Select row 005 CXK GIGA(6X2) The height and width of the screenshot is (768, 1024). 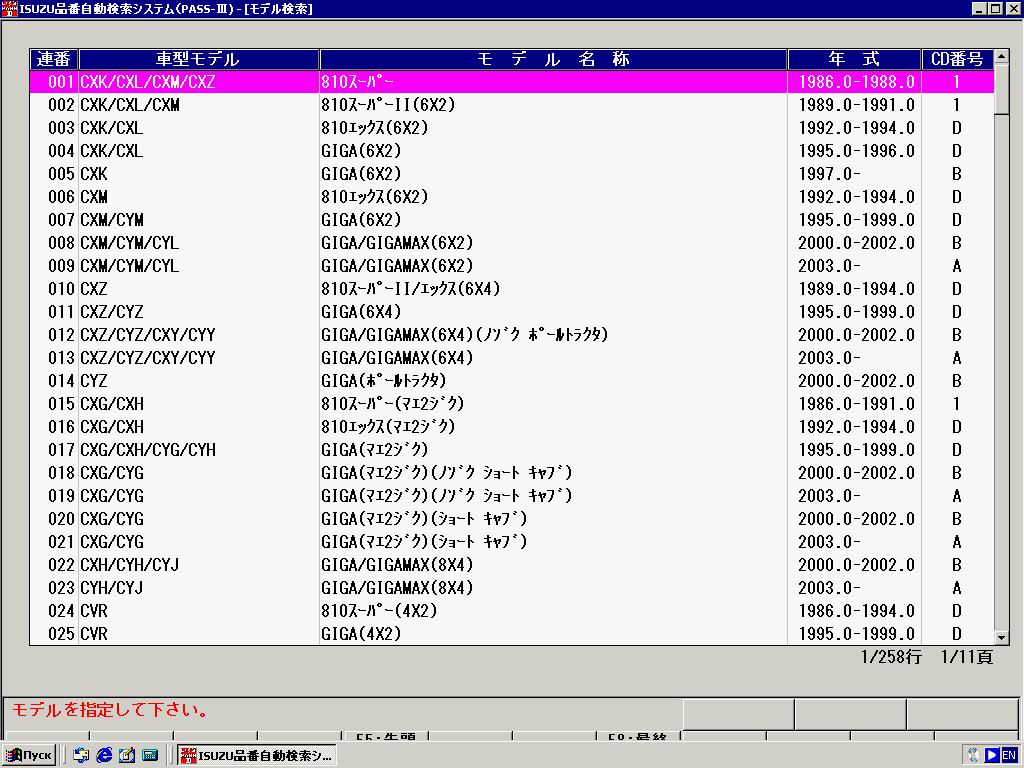point(400,174)
